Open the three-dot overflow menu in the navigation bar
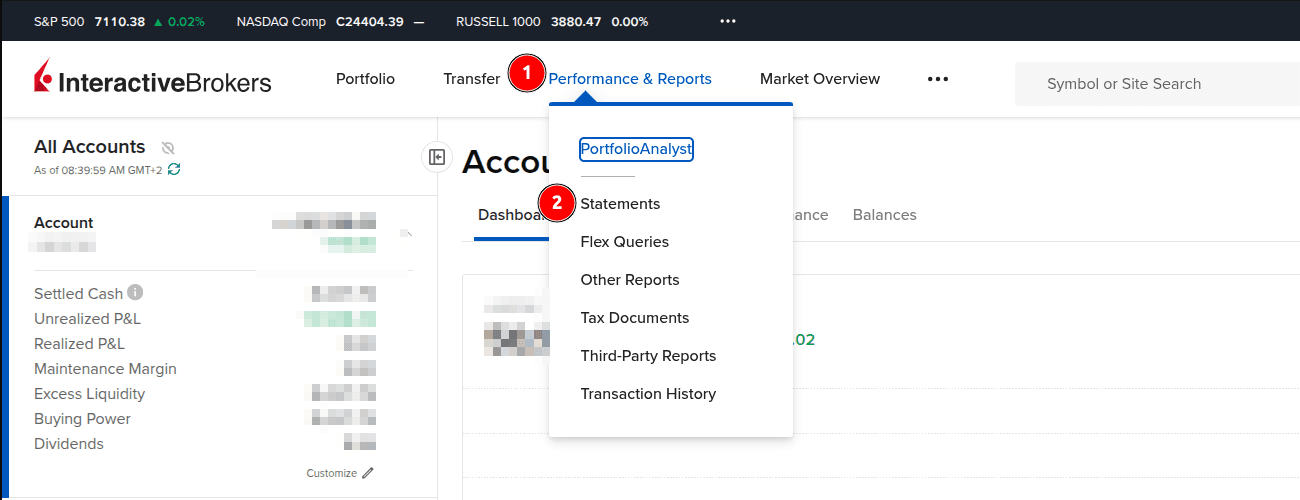The image size is (1300, 500). [937, 79]
